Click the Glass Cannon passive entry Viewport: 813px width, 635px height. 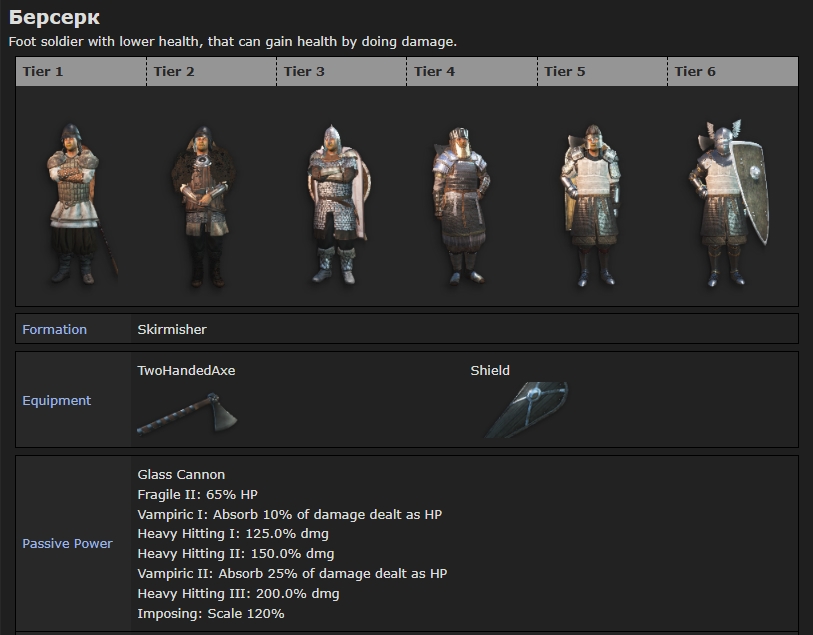coord(181,474)
